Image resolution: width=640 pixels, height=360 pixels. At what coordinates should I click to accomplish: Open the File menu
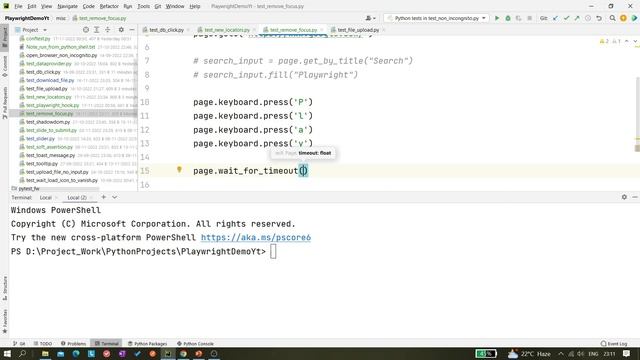(x=18, y=6)
